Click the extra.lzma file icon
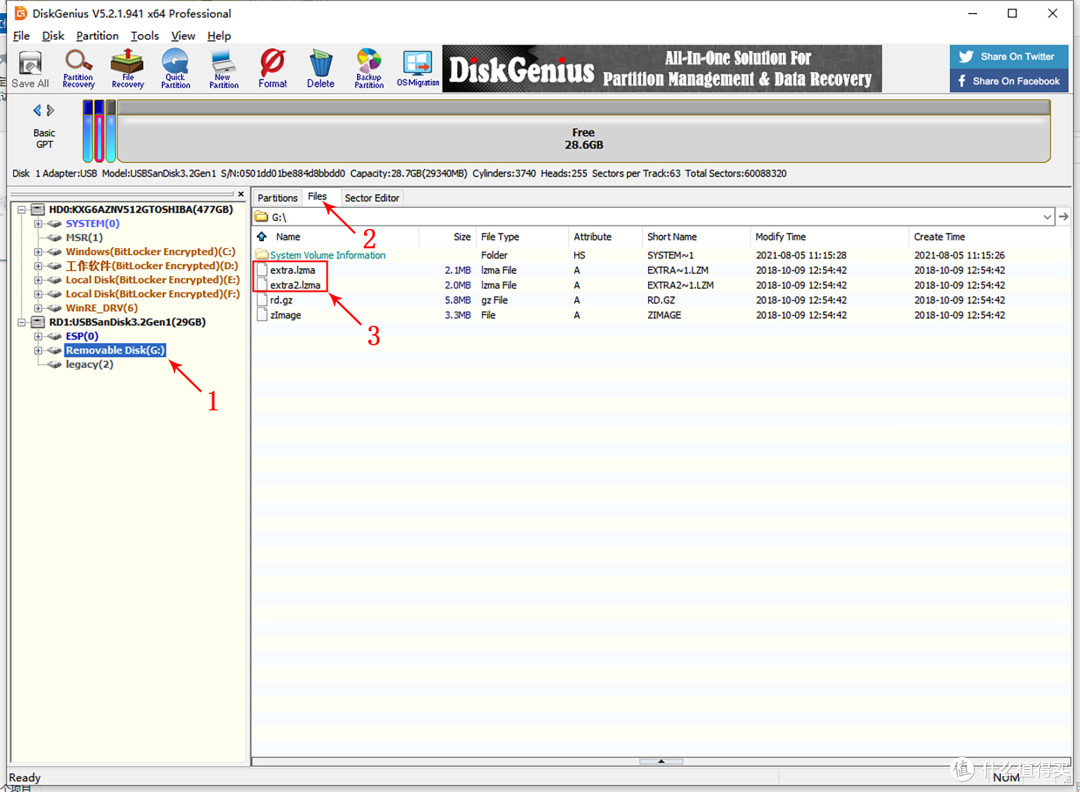 (262, 270)
